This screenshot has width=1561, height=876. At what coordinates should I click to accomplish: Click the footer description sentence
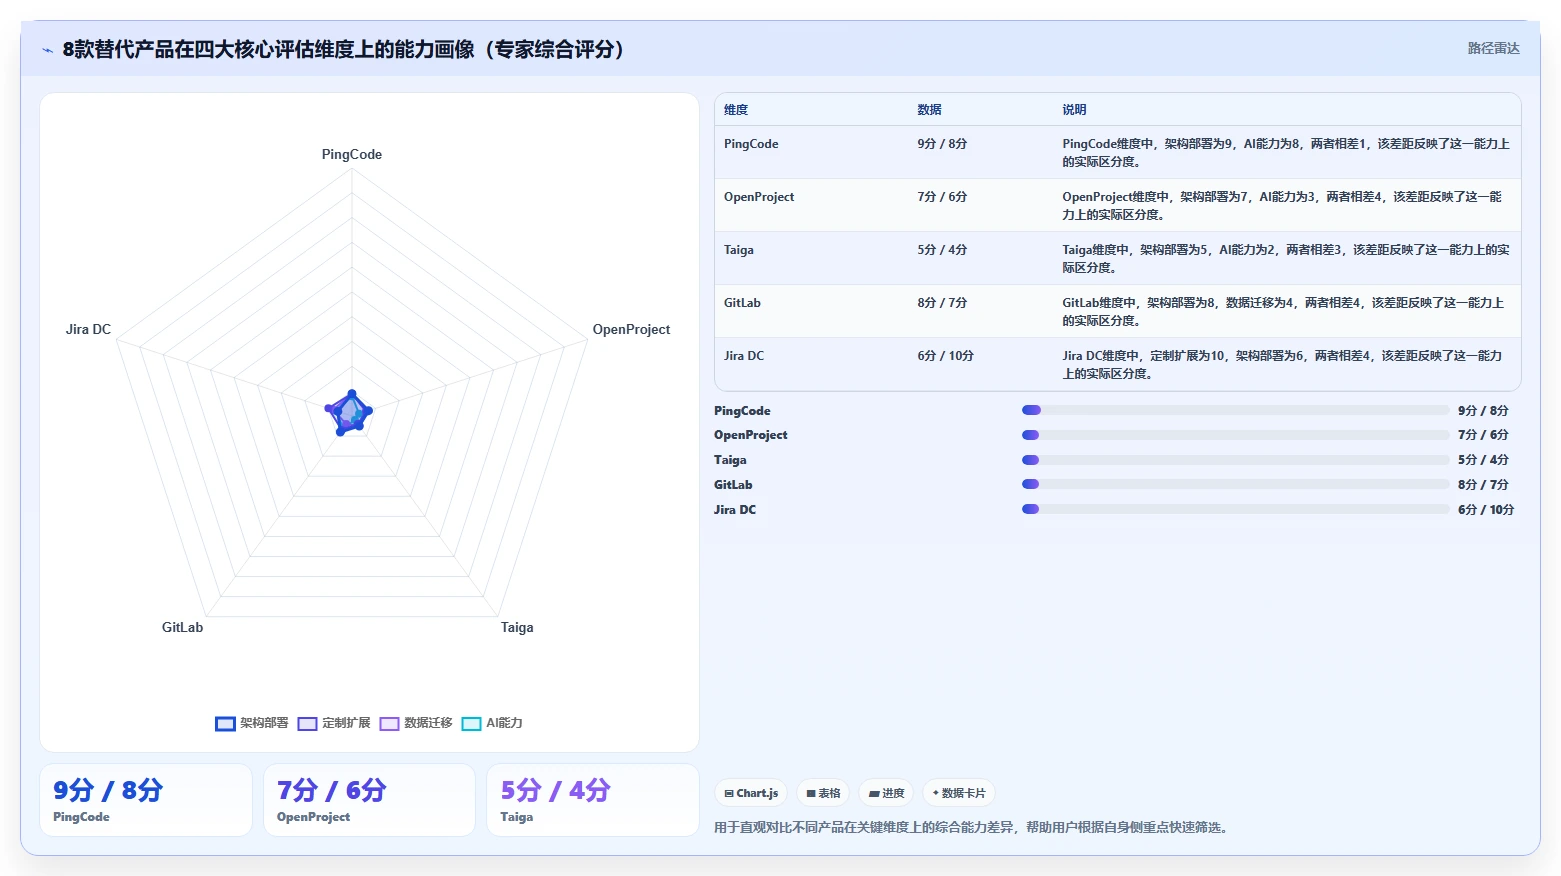(x=973, y=827)
